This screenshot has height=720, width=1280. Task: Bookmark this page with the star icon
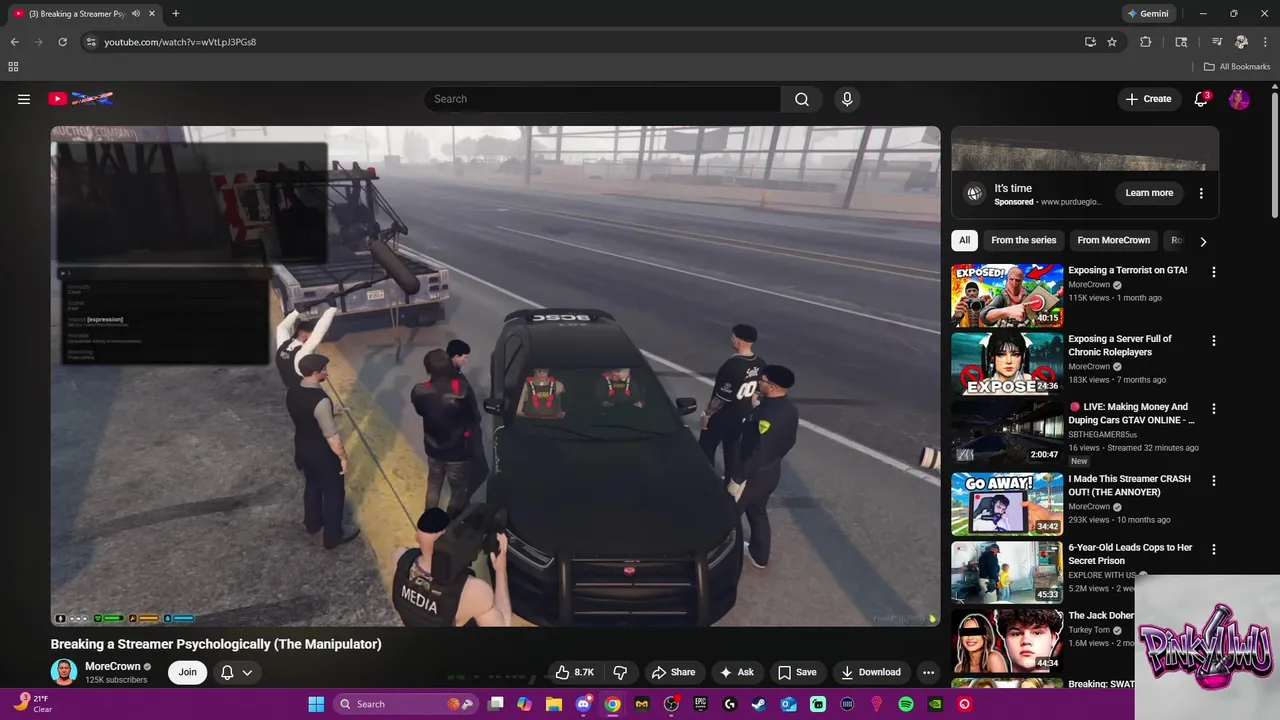(1112, 42)
